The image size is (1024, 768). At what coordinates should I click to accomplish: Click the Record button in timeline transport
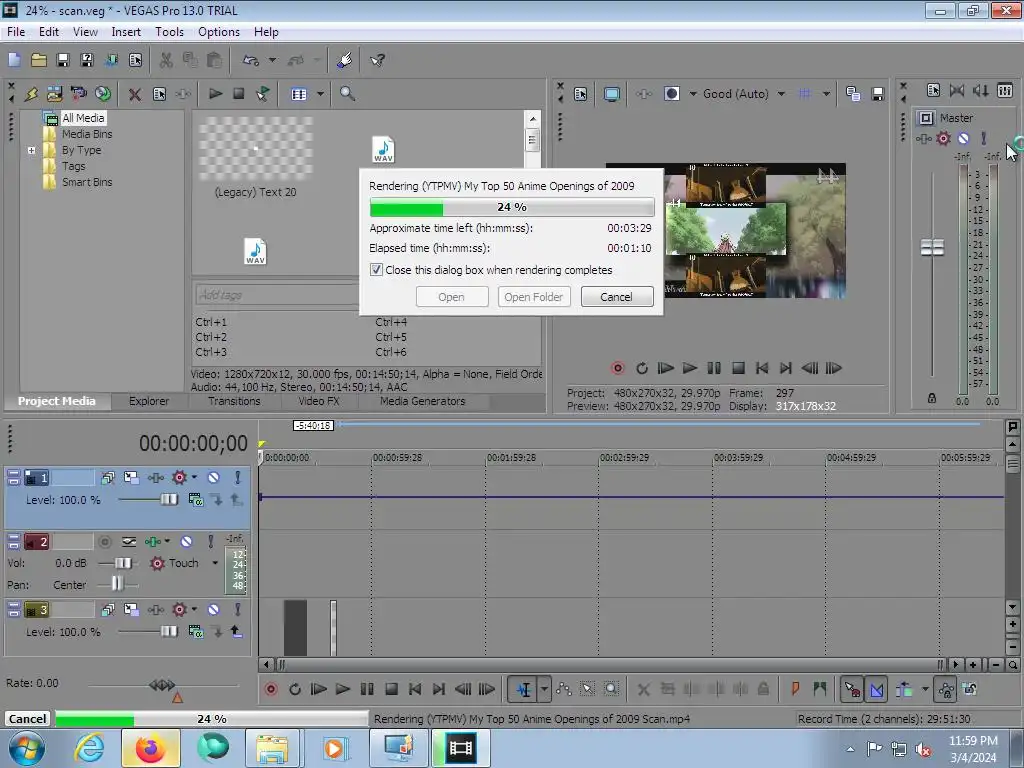270,689
